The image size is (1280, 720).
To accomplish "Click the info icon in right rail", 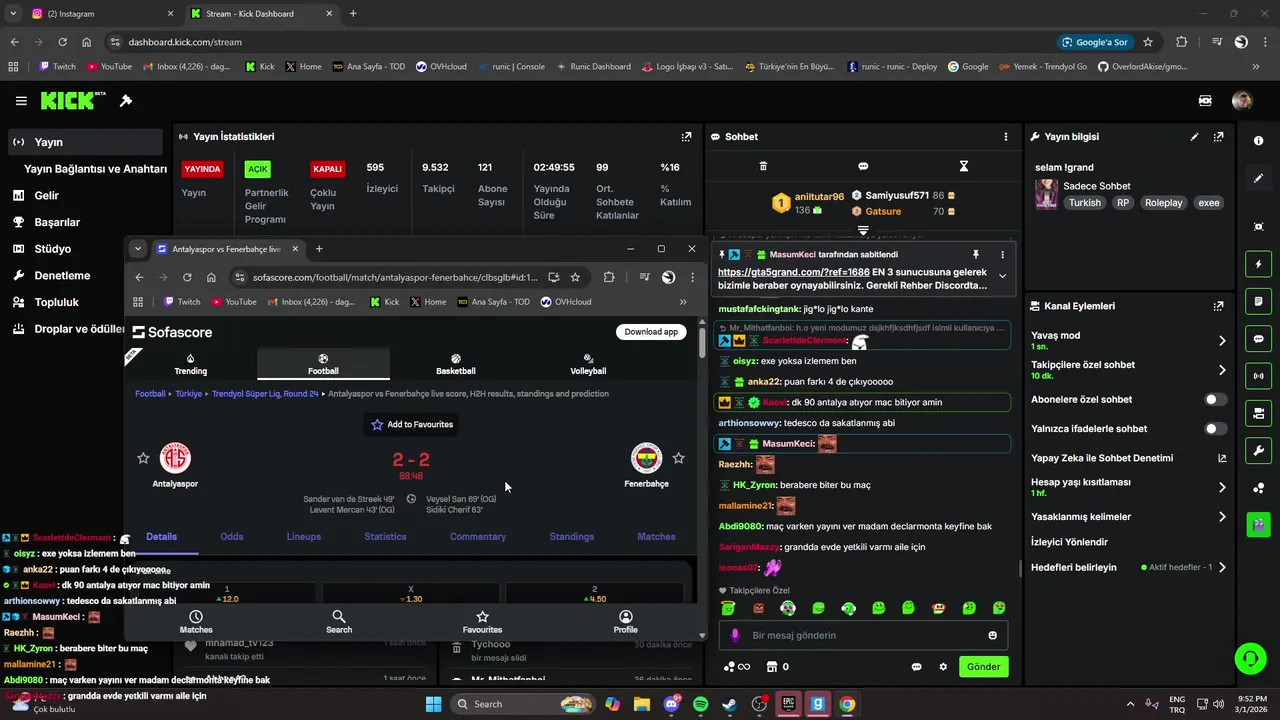I will (1258, 141).
